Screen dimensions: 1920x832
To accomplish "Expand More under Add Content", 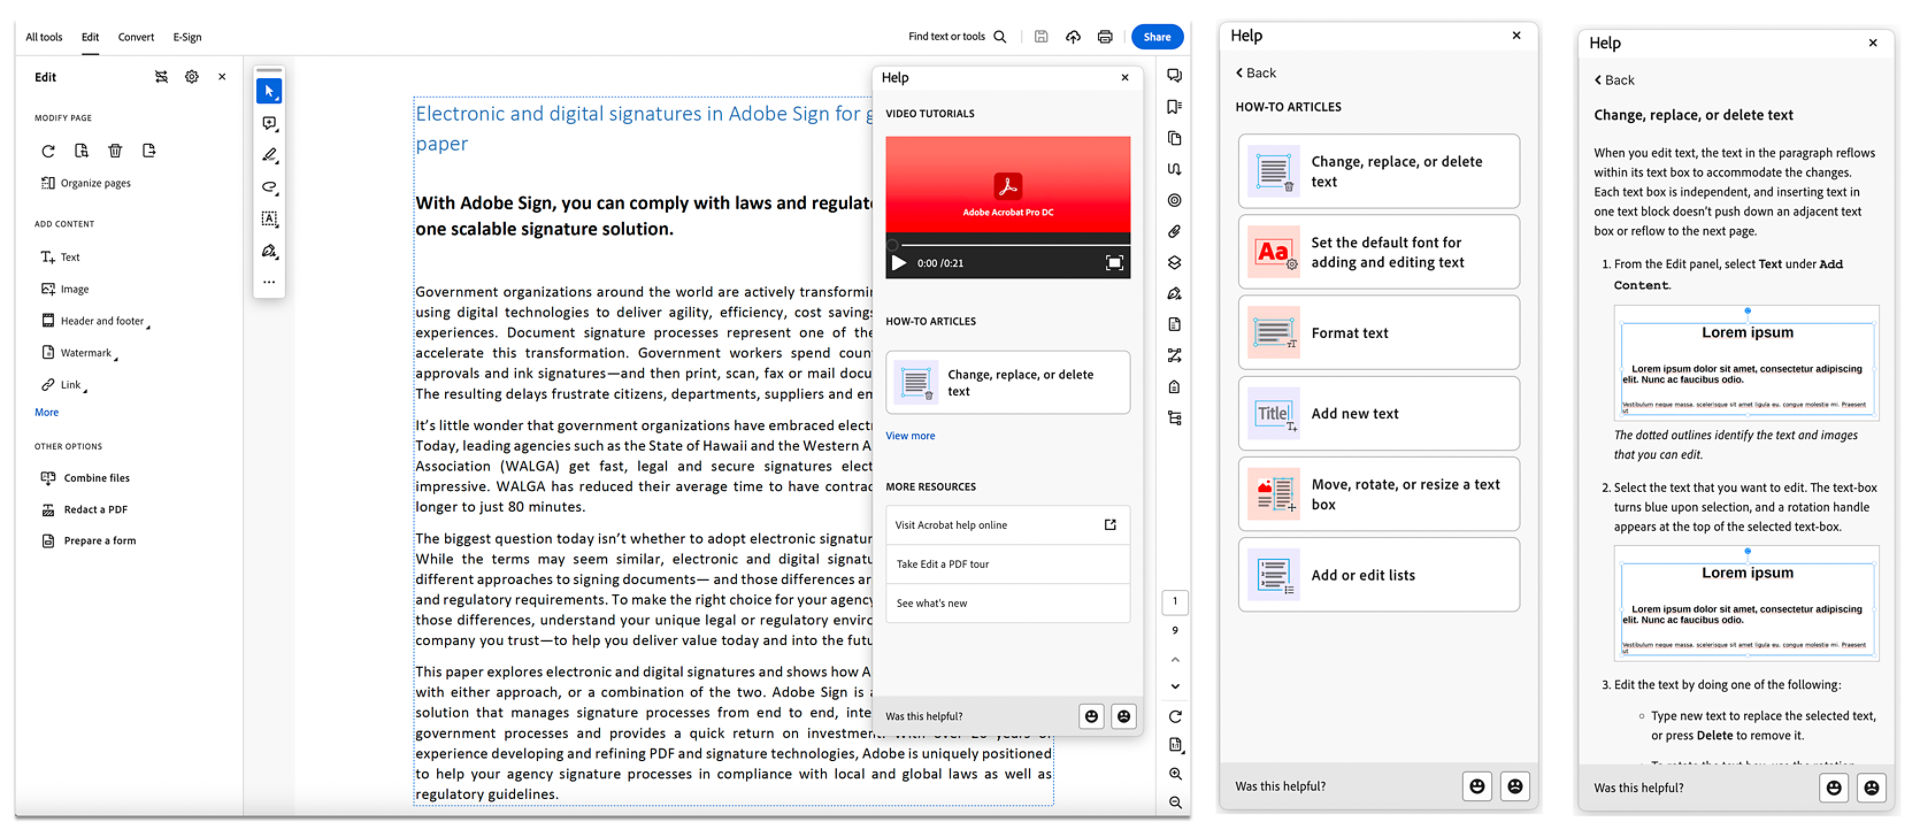I will (47, 412).
